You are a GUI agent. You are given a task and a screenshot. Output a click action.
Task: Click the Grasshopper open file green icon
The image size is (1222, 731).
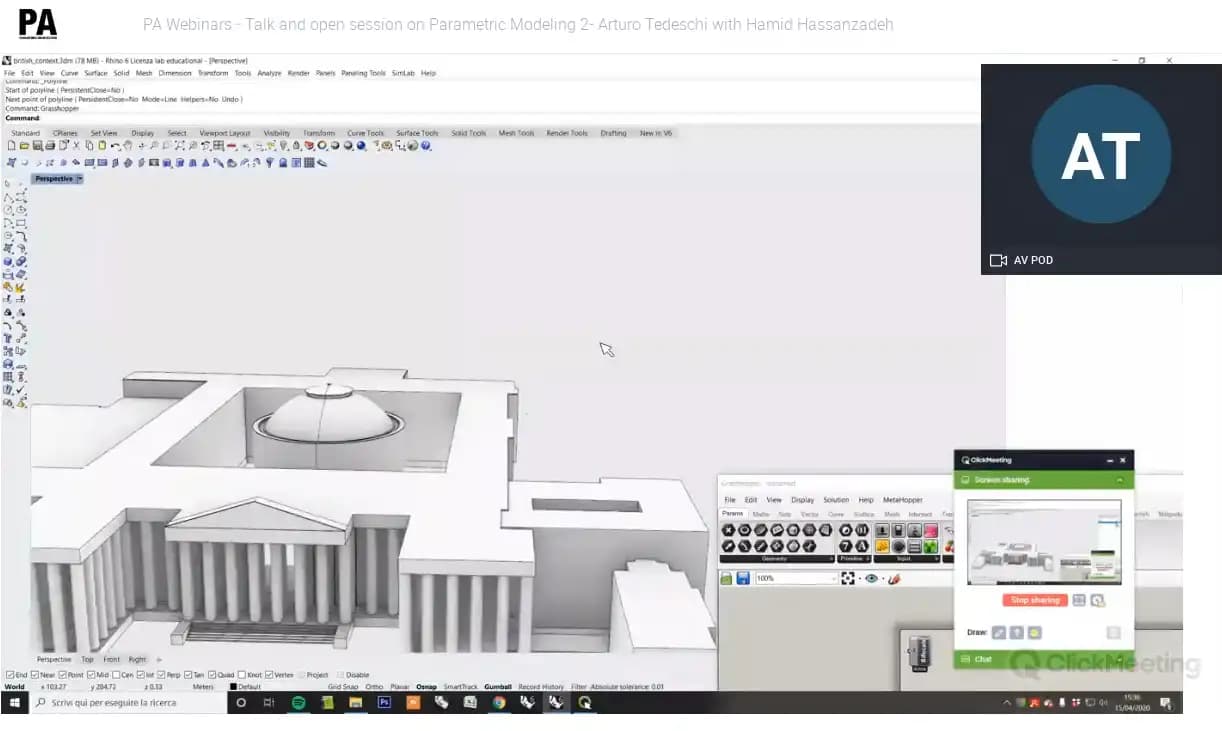726,578
